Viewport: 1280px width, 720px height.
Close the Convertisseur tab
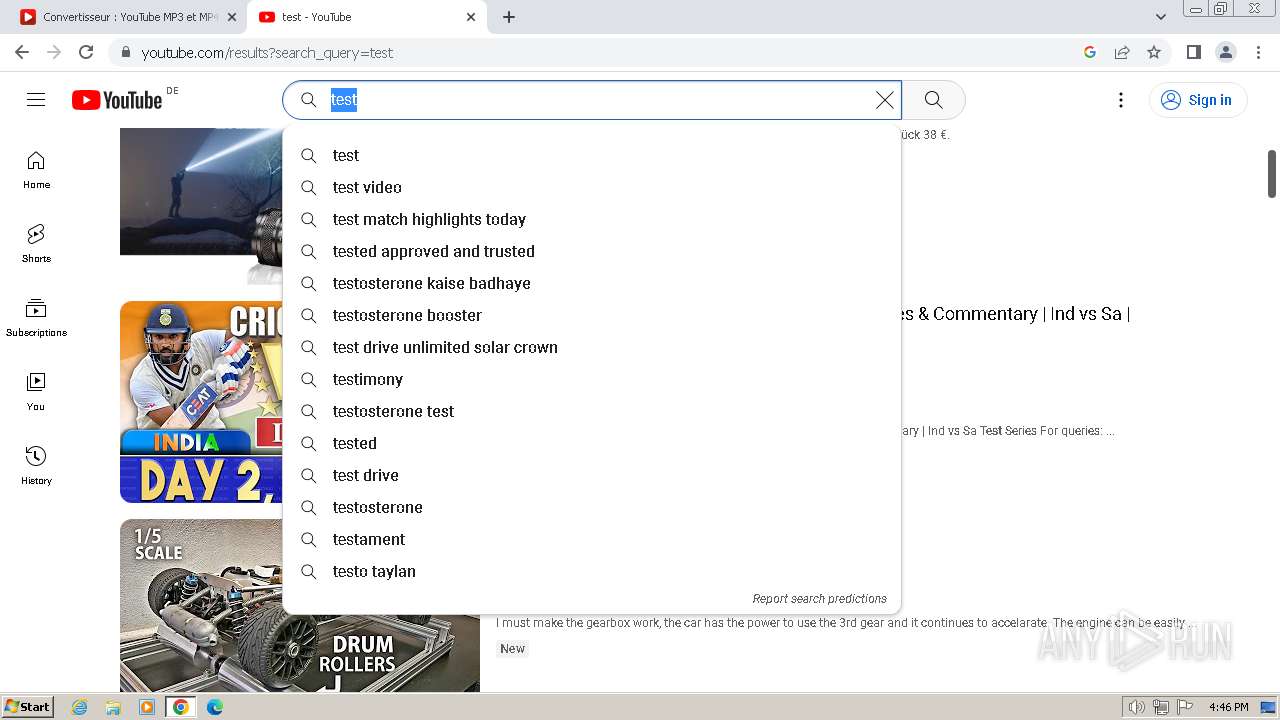click(x=231, y=17)
